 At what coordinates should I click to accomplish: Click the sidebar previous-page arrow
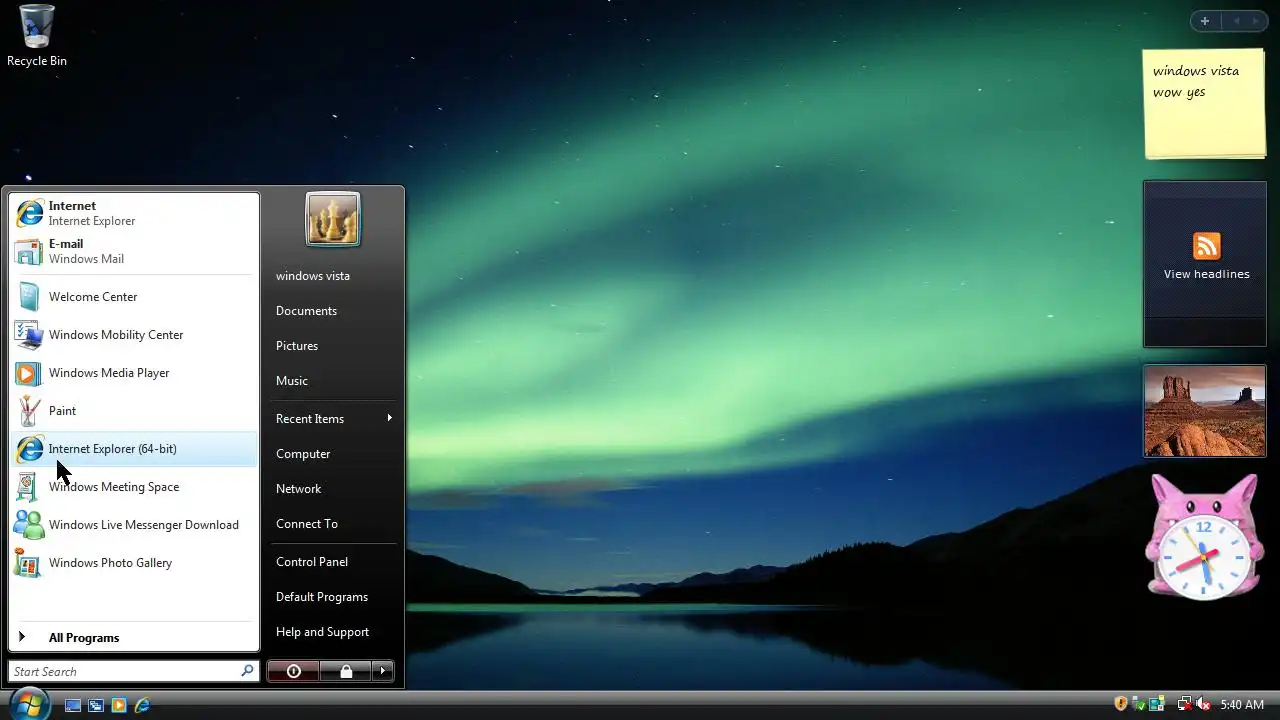[1236, 21]
